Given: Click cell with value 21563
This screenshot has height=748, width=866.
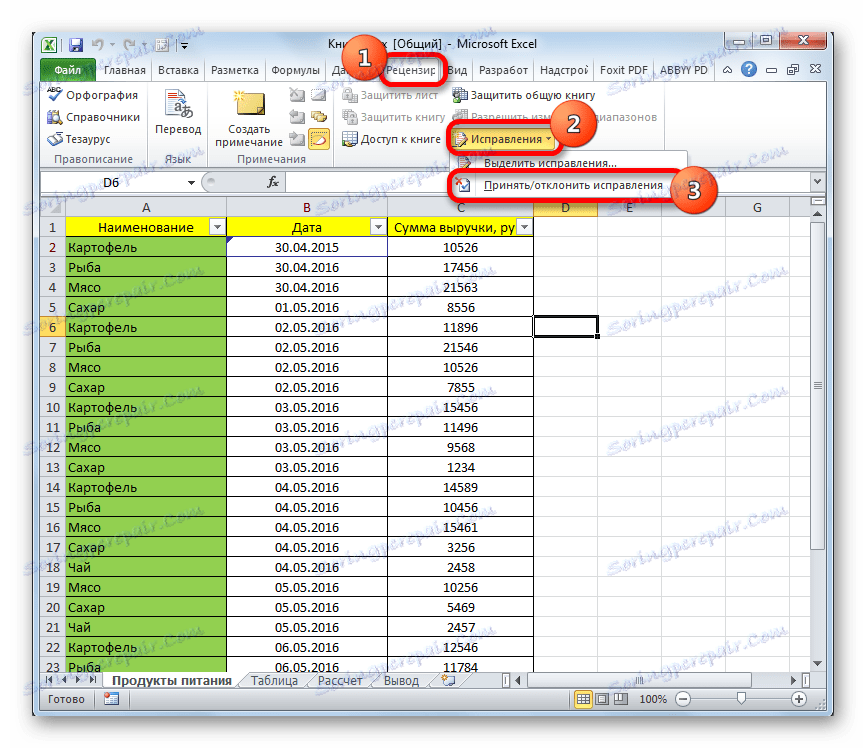Looking at the screenshot, I should [x=461, y=287].
